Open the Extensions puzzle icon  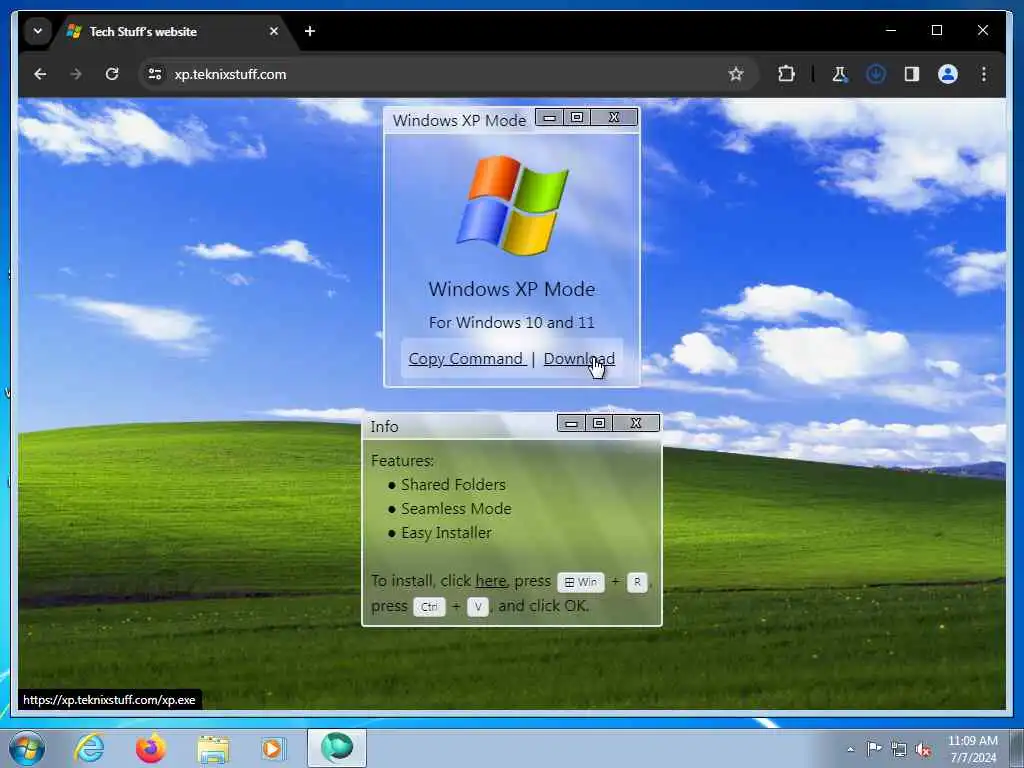pyautogui.click(x=786, y=74)
